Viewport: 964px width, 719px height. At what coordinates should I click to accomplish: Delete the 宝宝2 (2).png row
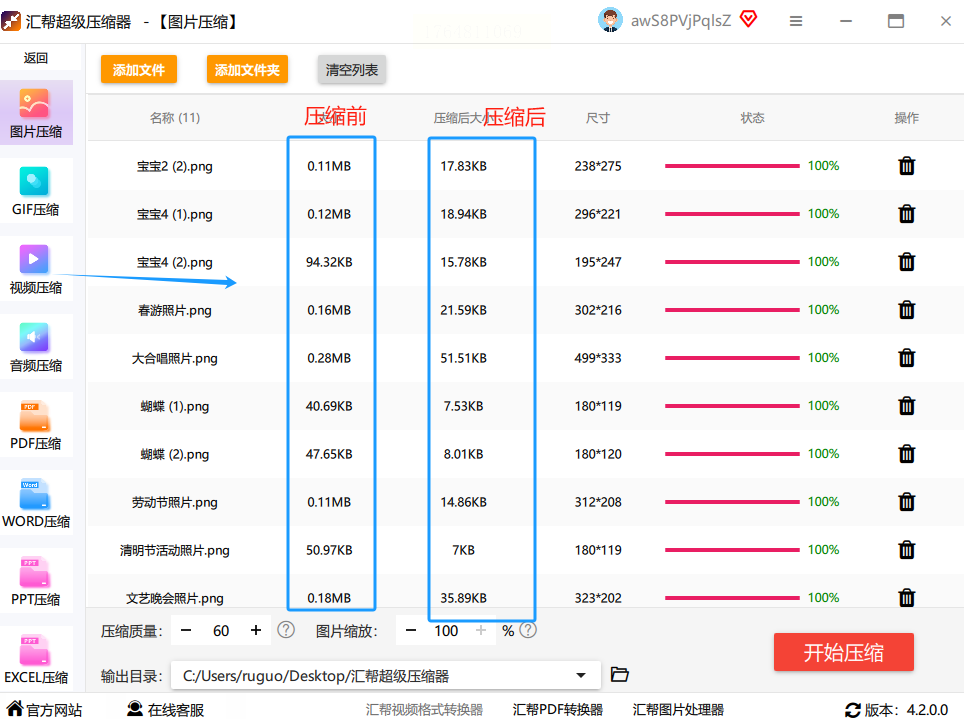[x=906, y=166]
